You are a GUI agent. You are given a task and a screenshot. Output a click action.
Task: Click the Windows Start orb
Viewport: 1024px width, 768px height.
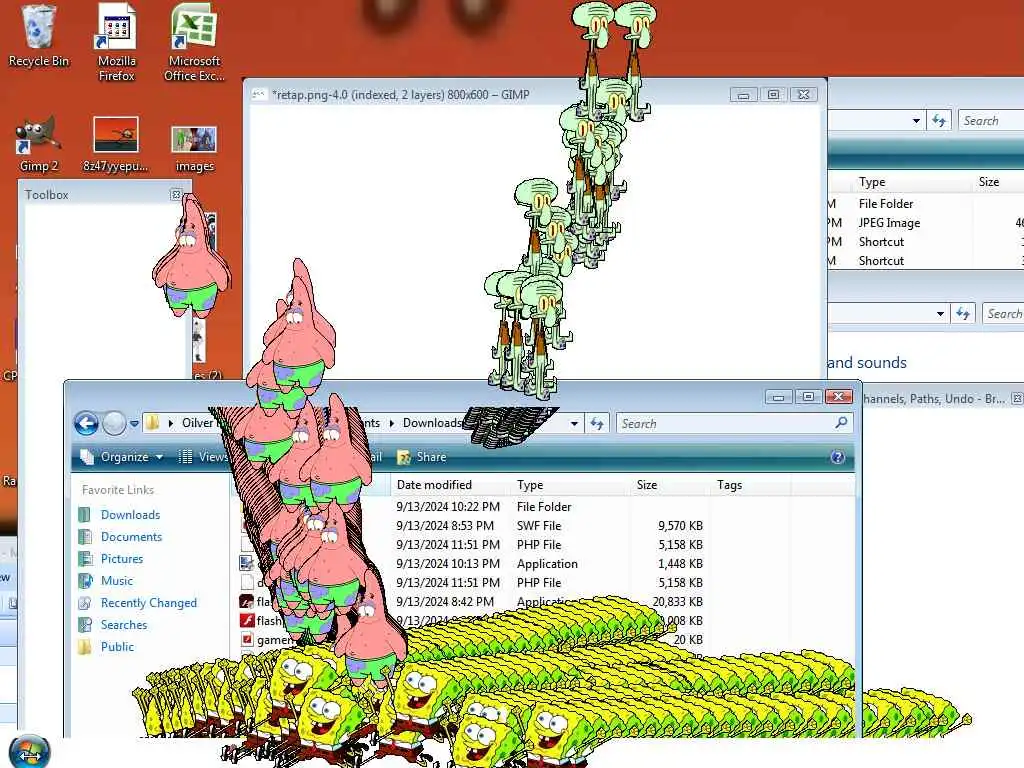30,752
